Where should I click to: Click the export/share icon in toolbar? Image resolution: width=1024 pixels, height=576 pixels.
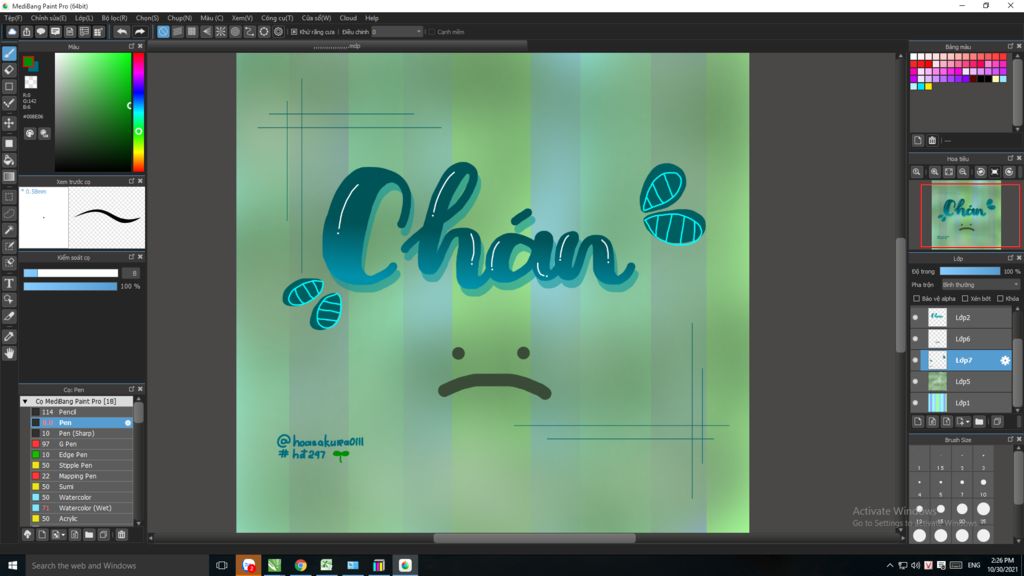click(27, 31)
